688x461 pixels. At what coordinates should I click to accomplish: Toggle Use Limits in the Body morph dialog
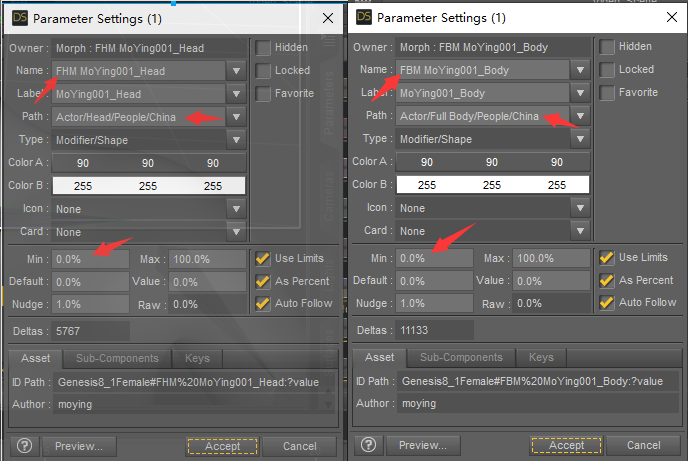click(x=607, y=258)
